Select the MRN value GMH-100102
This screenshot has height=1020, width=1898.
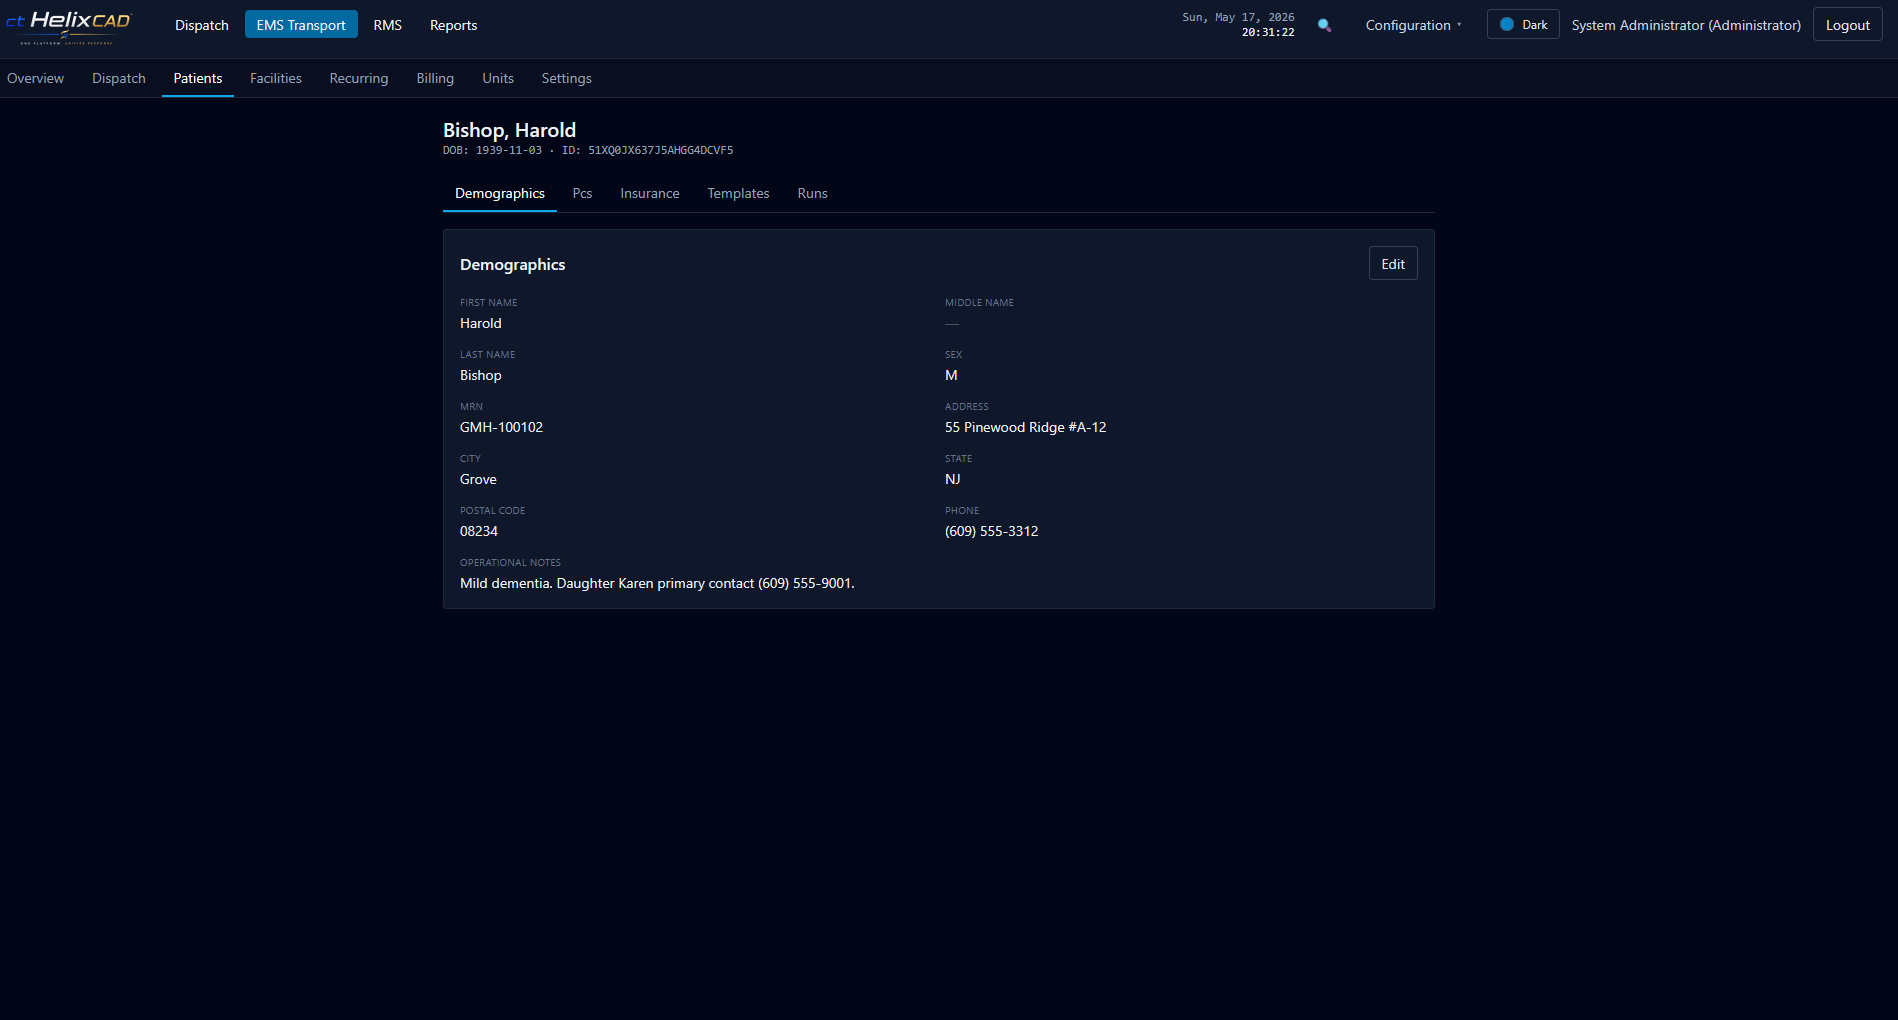click(x=501, y=427)
